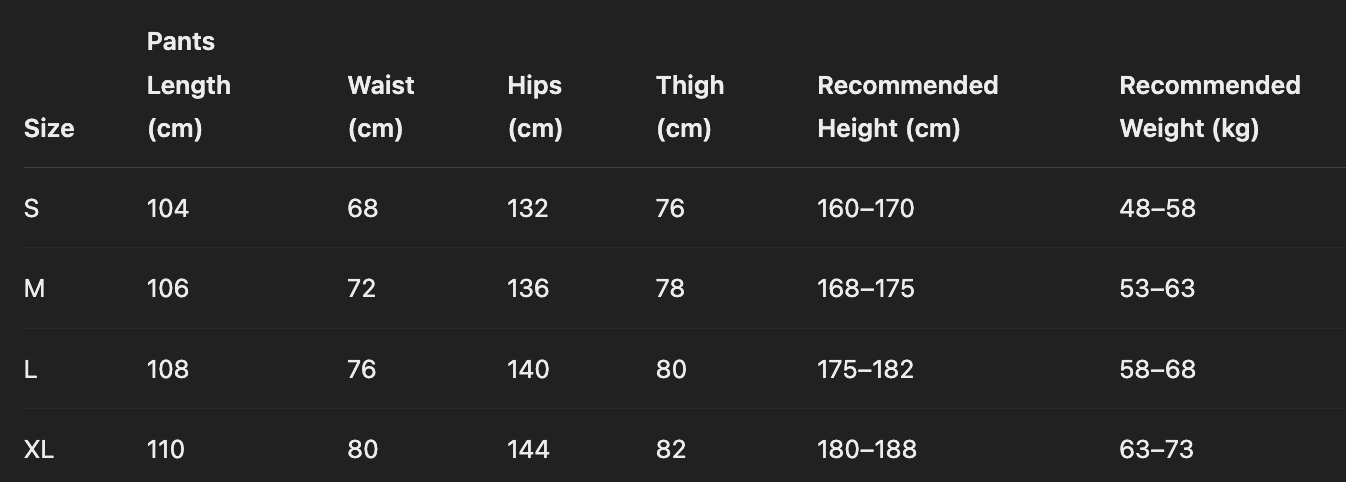
Task: Select the recommended weight 53–63 cell
Action: [x=1157, y=289]
